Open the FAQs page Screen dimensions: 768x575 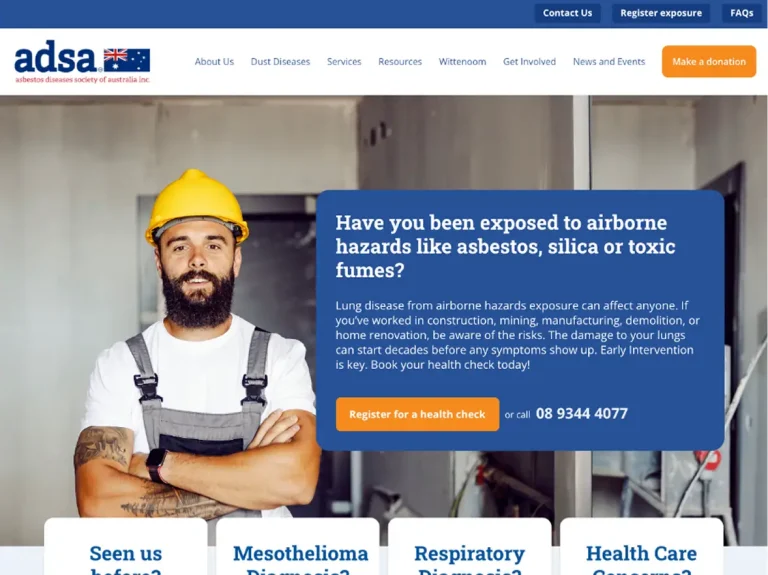click(742, 13)
